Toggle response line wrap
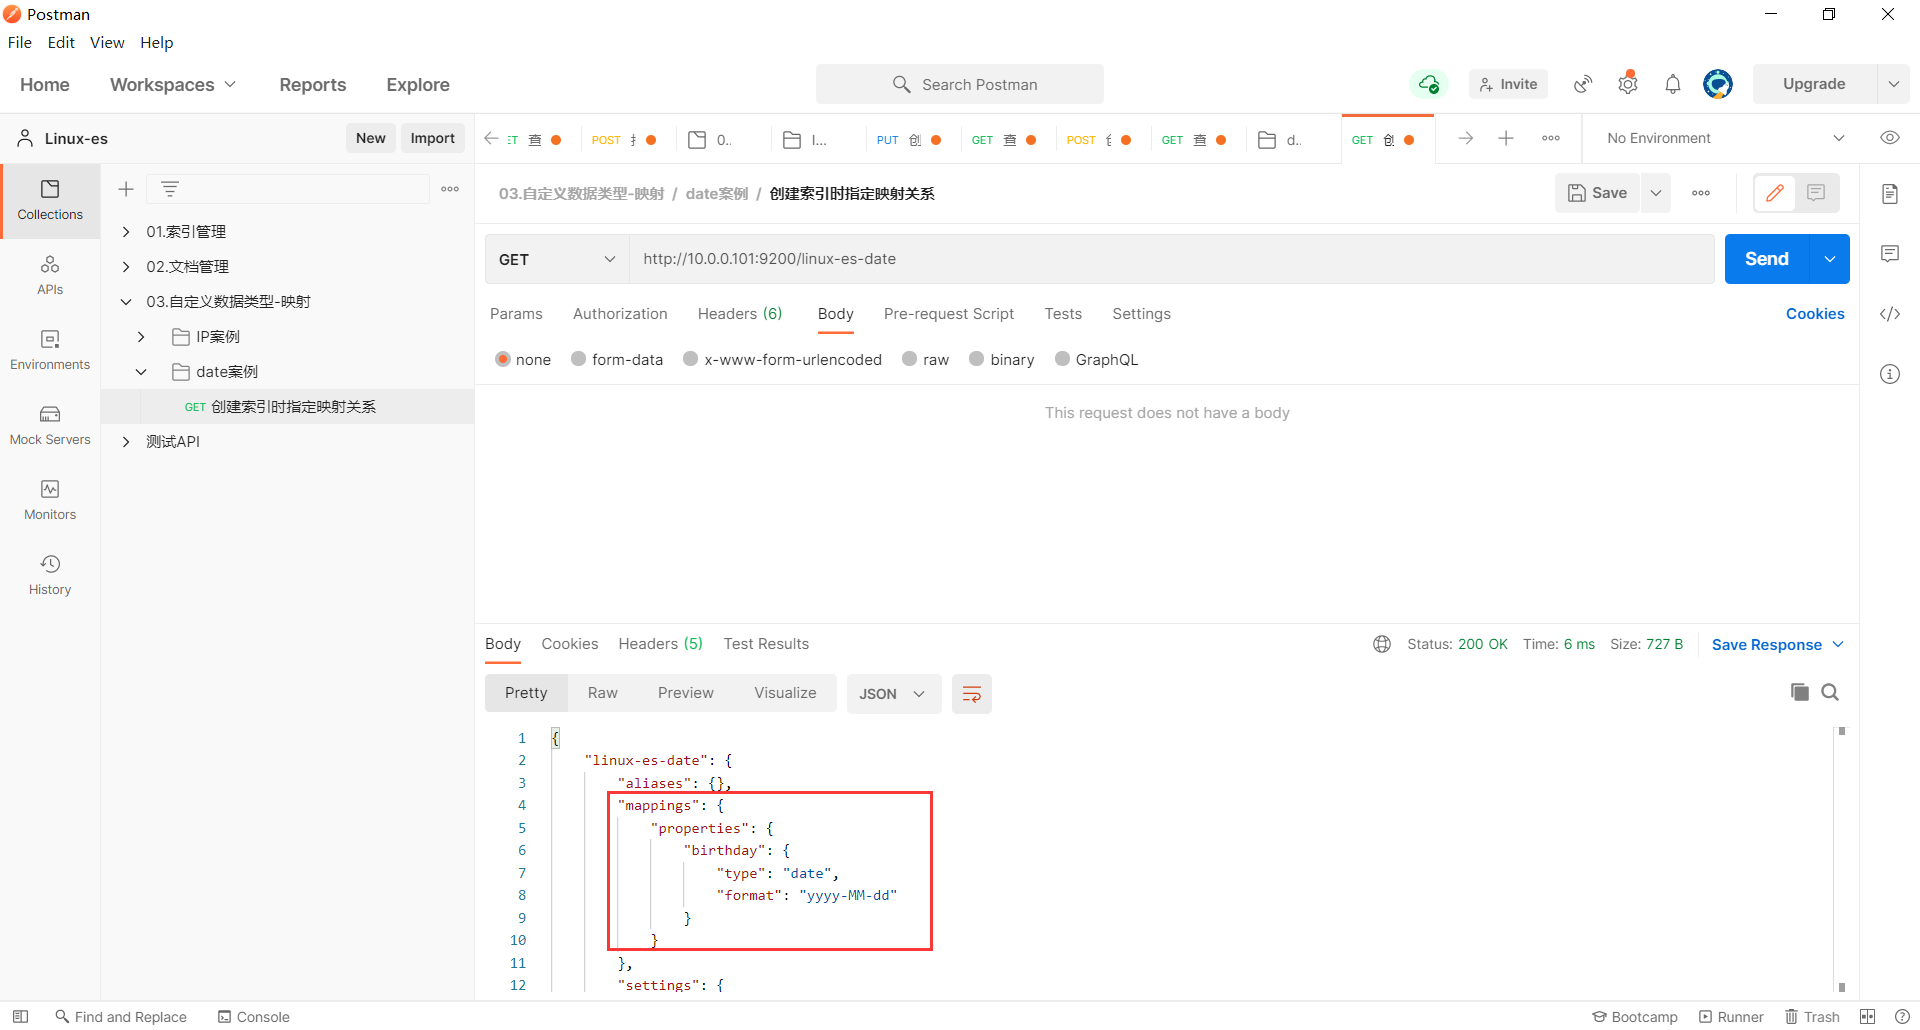This screenshot has height=1030, width=1920. (971, 694)
